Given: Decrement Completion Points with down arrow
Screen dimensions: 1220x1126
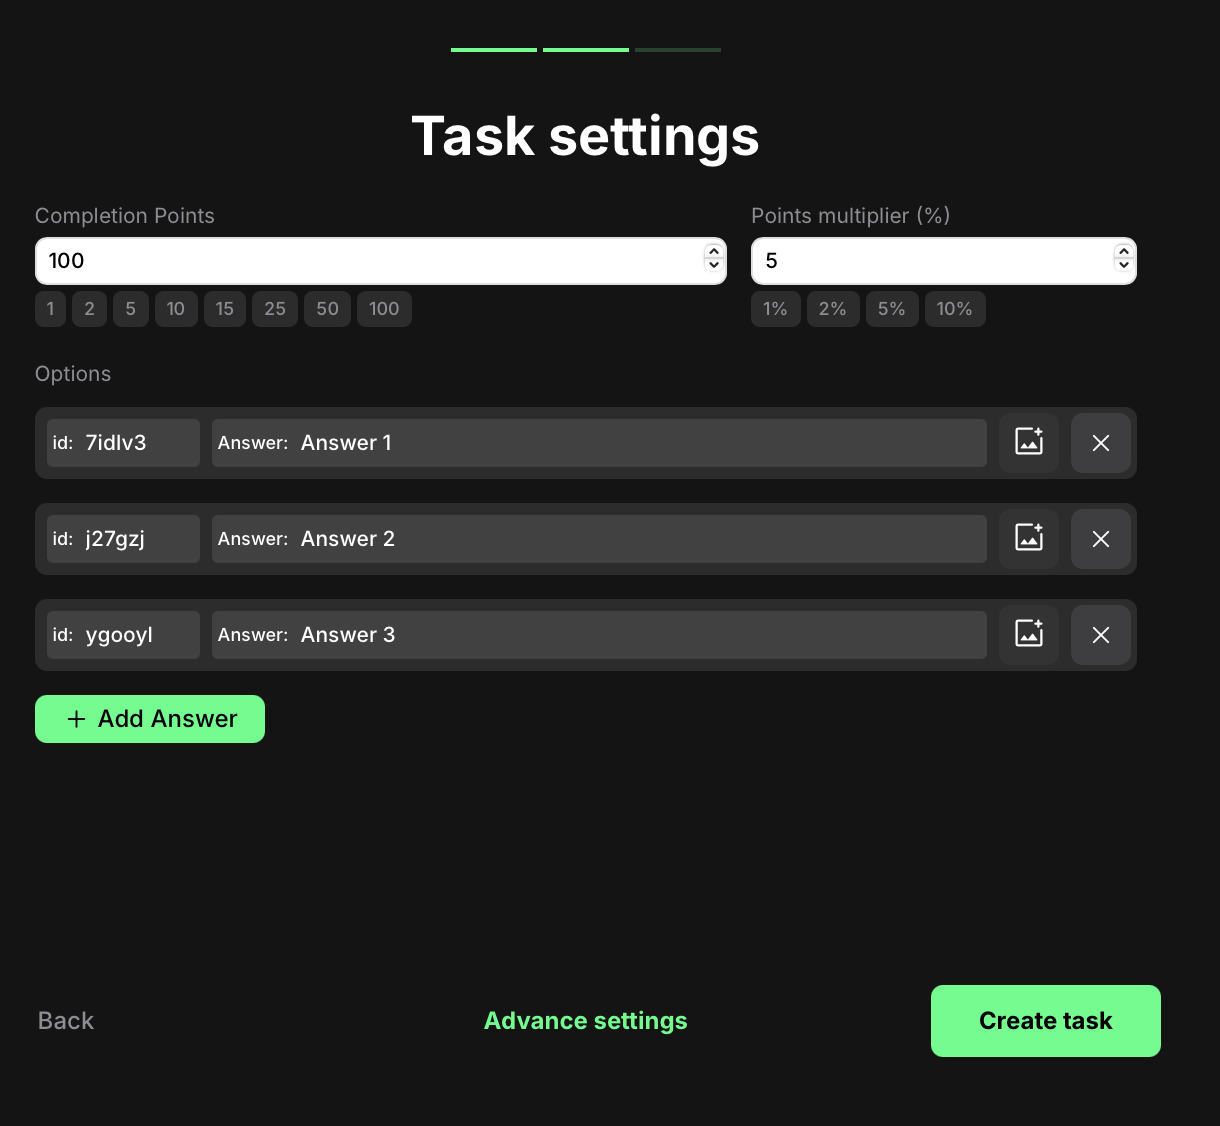Looking at the screenshot, I should point(713,265).
